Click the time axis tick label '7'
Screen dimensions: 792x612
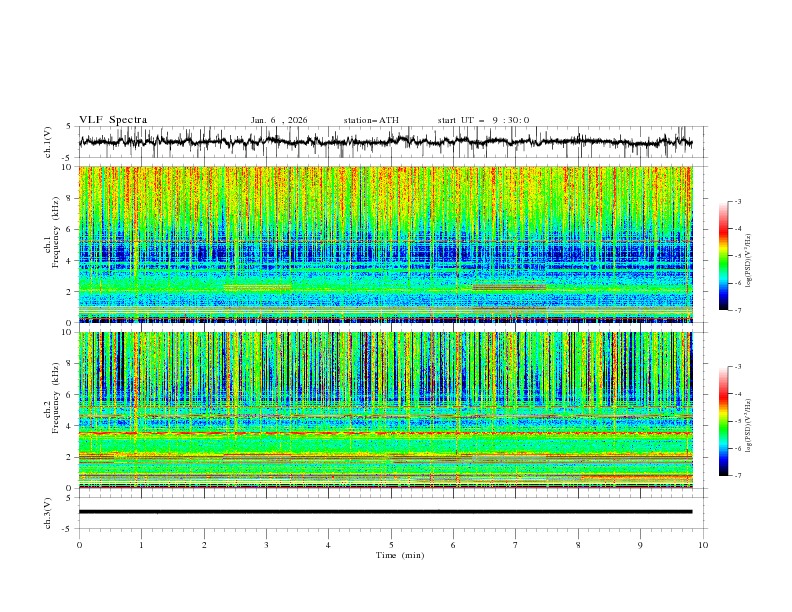(x=516, y=545)
